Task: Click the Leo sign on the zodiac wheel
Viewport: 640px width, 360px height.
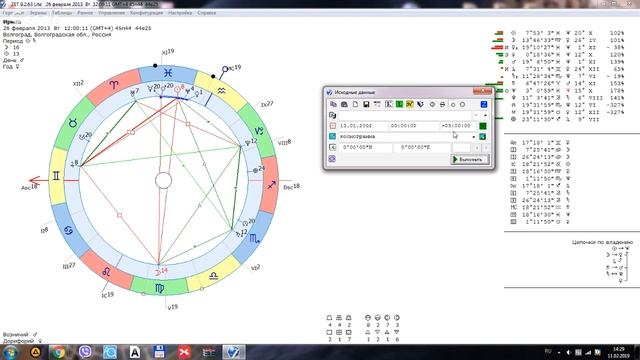Action: 106,271
